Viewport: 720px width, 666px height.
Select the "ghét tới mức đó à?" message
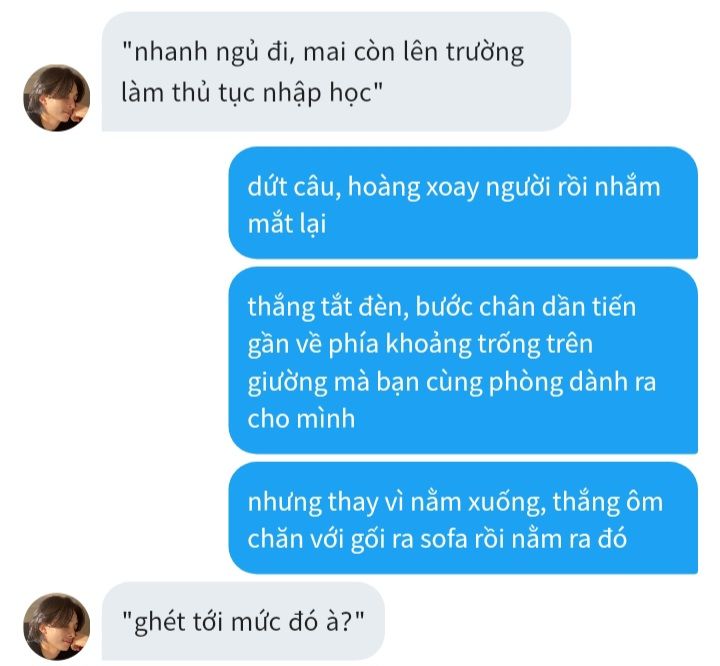click(x=243, y=621)
